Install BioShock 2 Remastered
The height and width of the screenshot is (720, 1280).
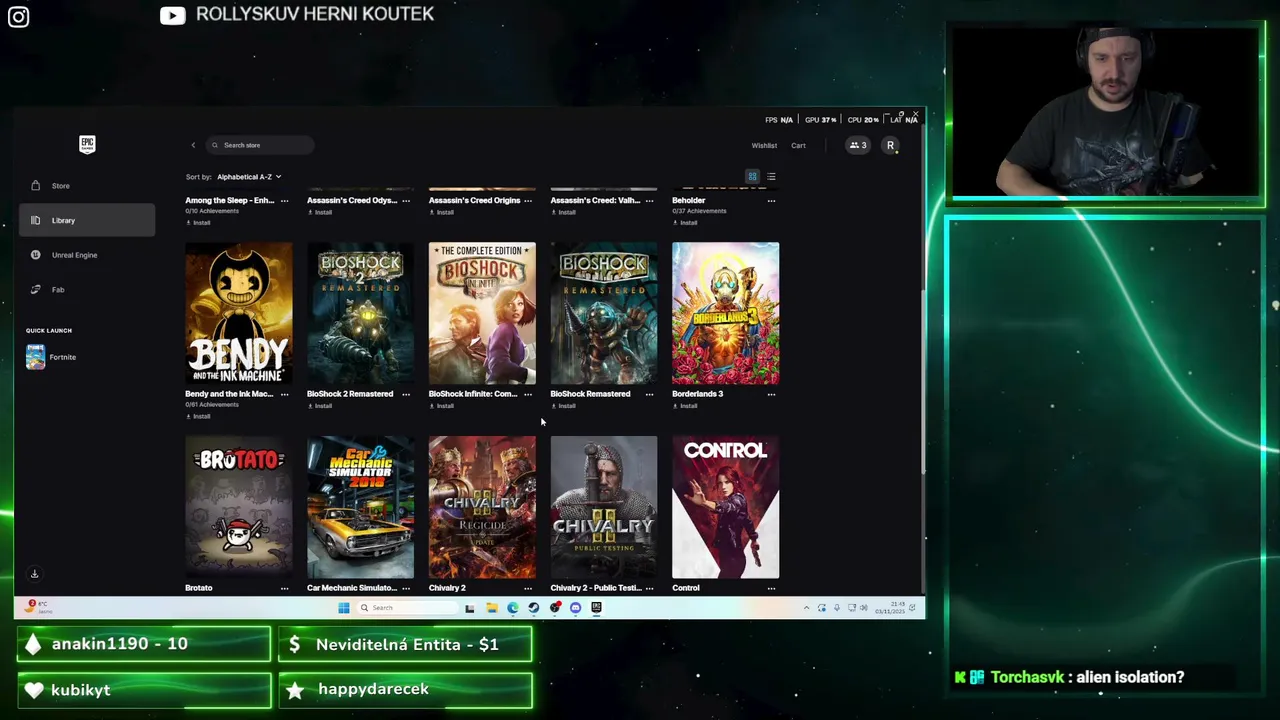[320, 406]
